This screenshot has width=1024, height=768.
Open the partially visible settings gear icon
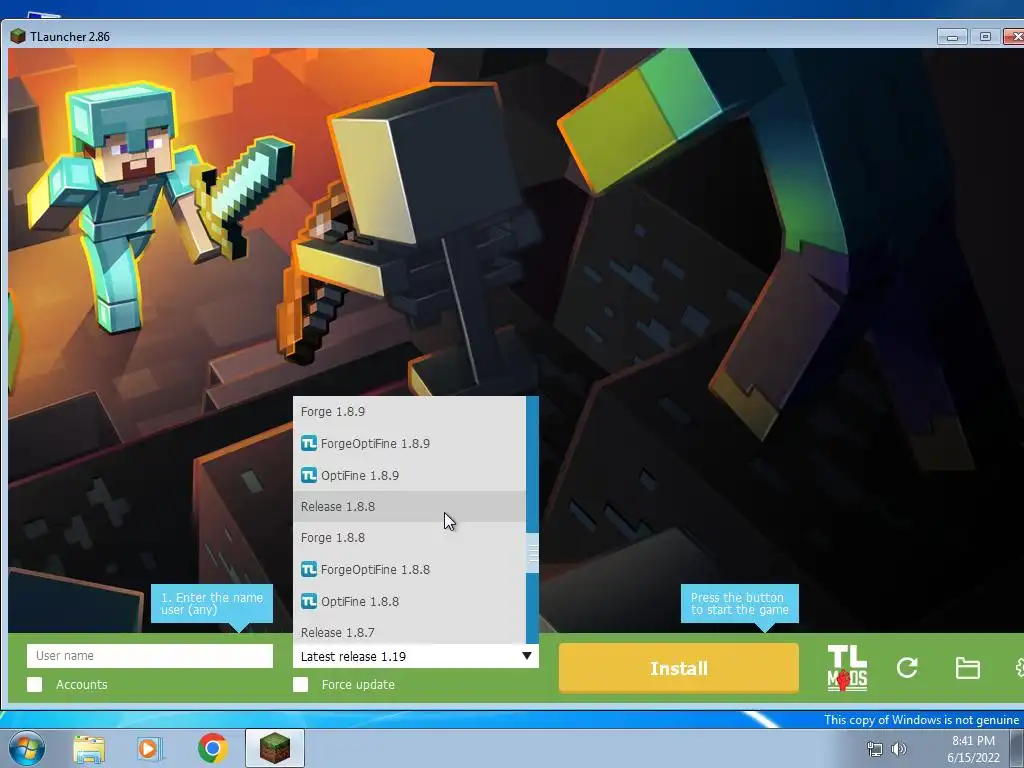pos(1019,667)
